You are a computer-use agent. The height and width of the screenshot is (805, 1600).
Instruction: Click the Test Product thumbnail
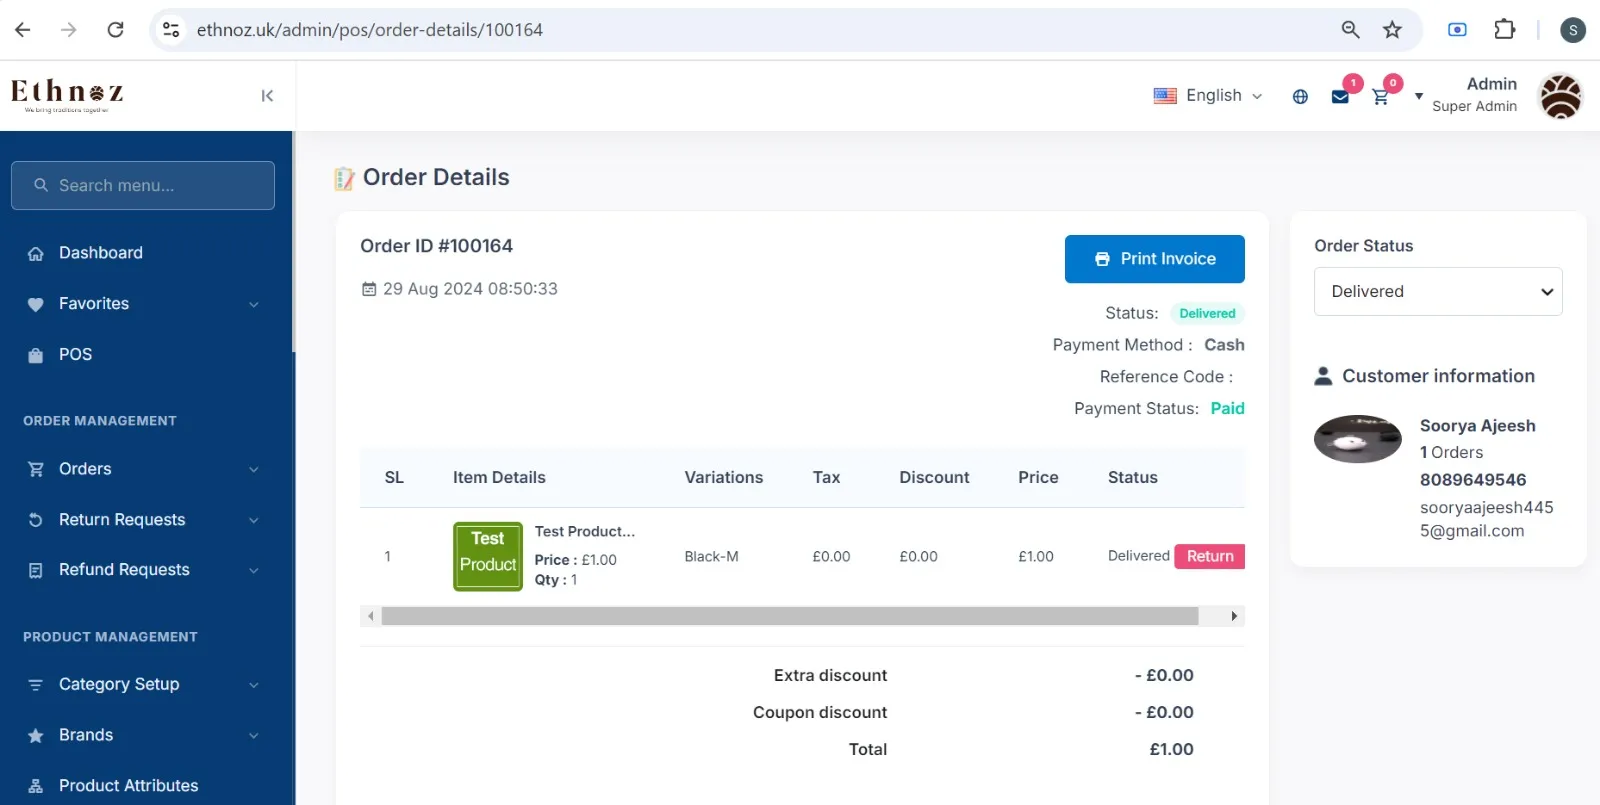pos(488,556)
